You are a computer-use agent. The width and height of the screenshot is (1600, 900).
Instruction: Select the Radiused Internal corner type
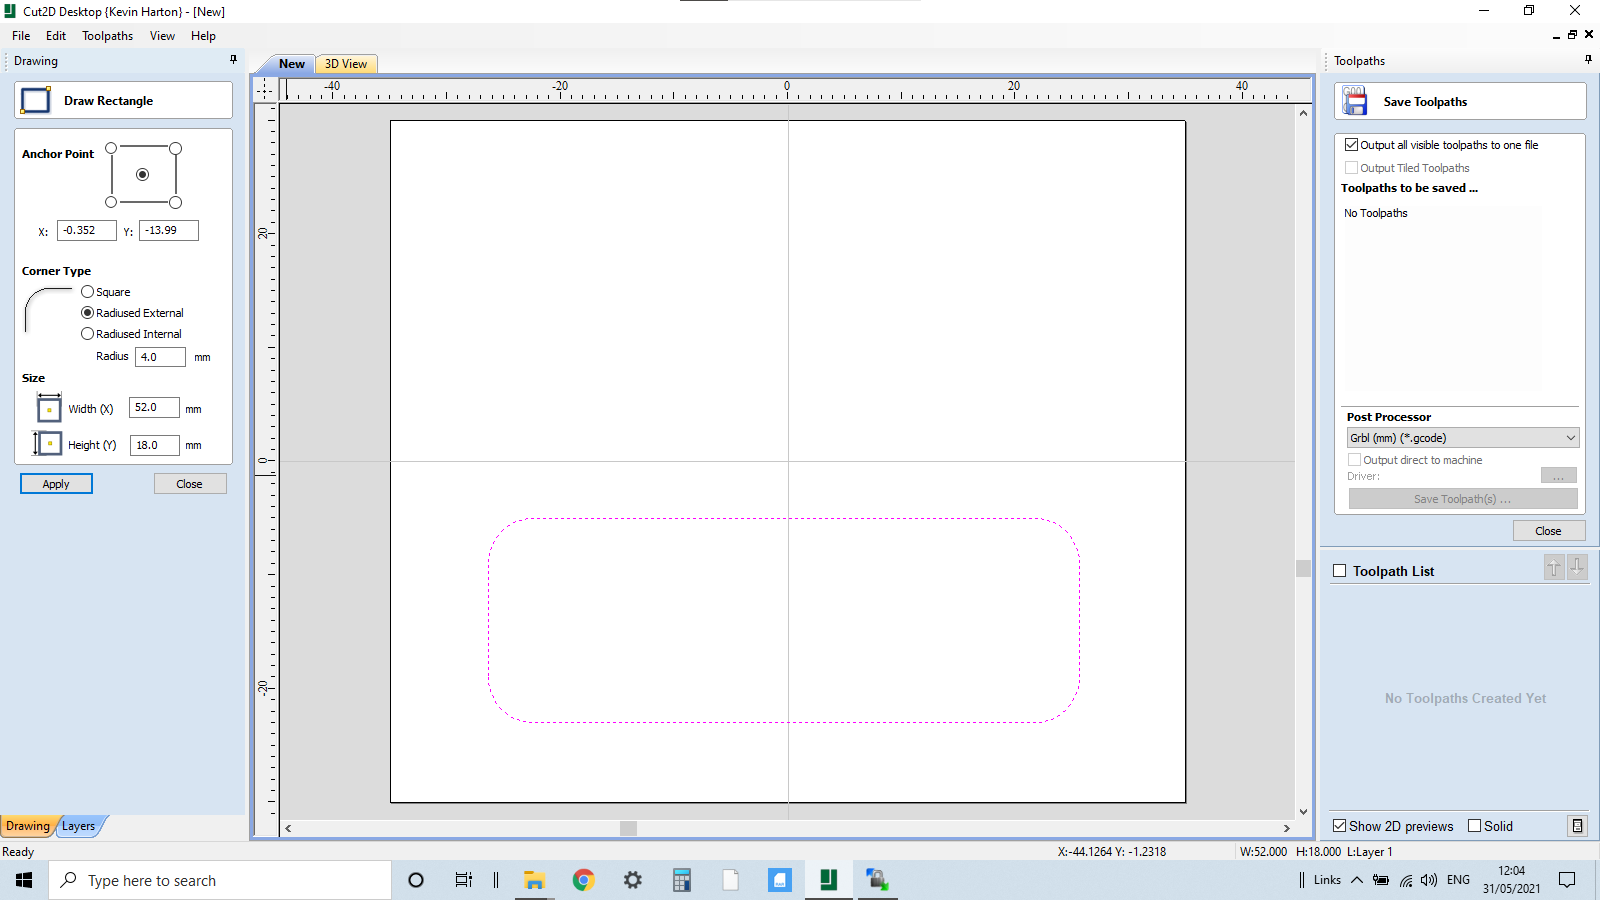87,333
